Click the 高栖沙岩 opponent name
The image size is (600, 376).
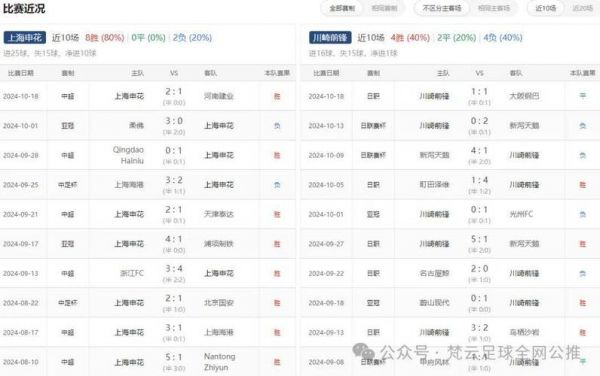pos(524,332)
